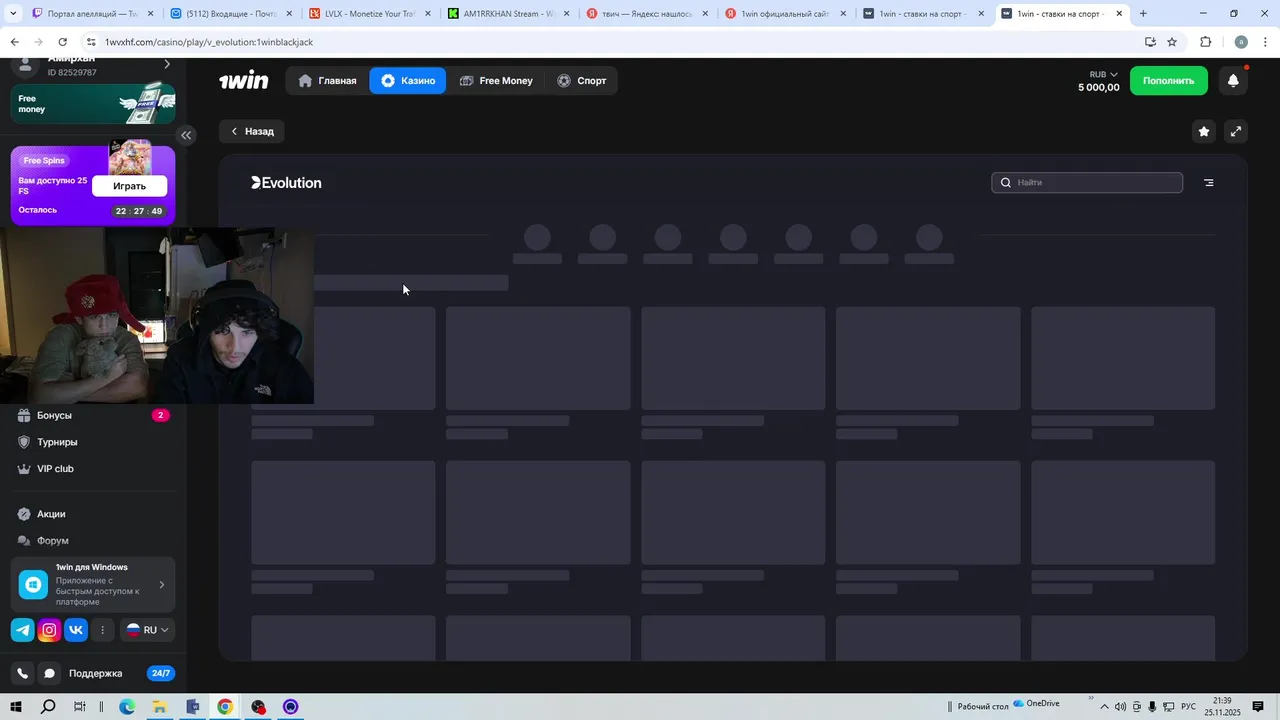Open File Explorer from taskbar

coord(160,707)
